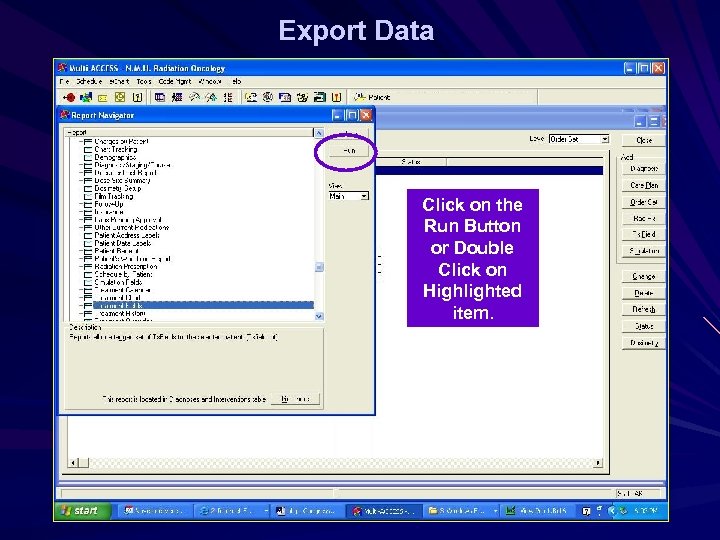720x540 pixels.
Task: Click the system tray clock
Action: coord(646,511)
